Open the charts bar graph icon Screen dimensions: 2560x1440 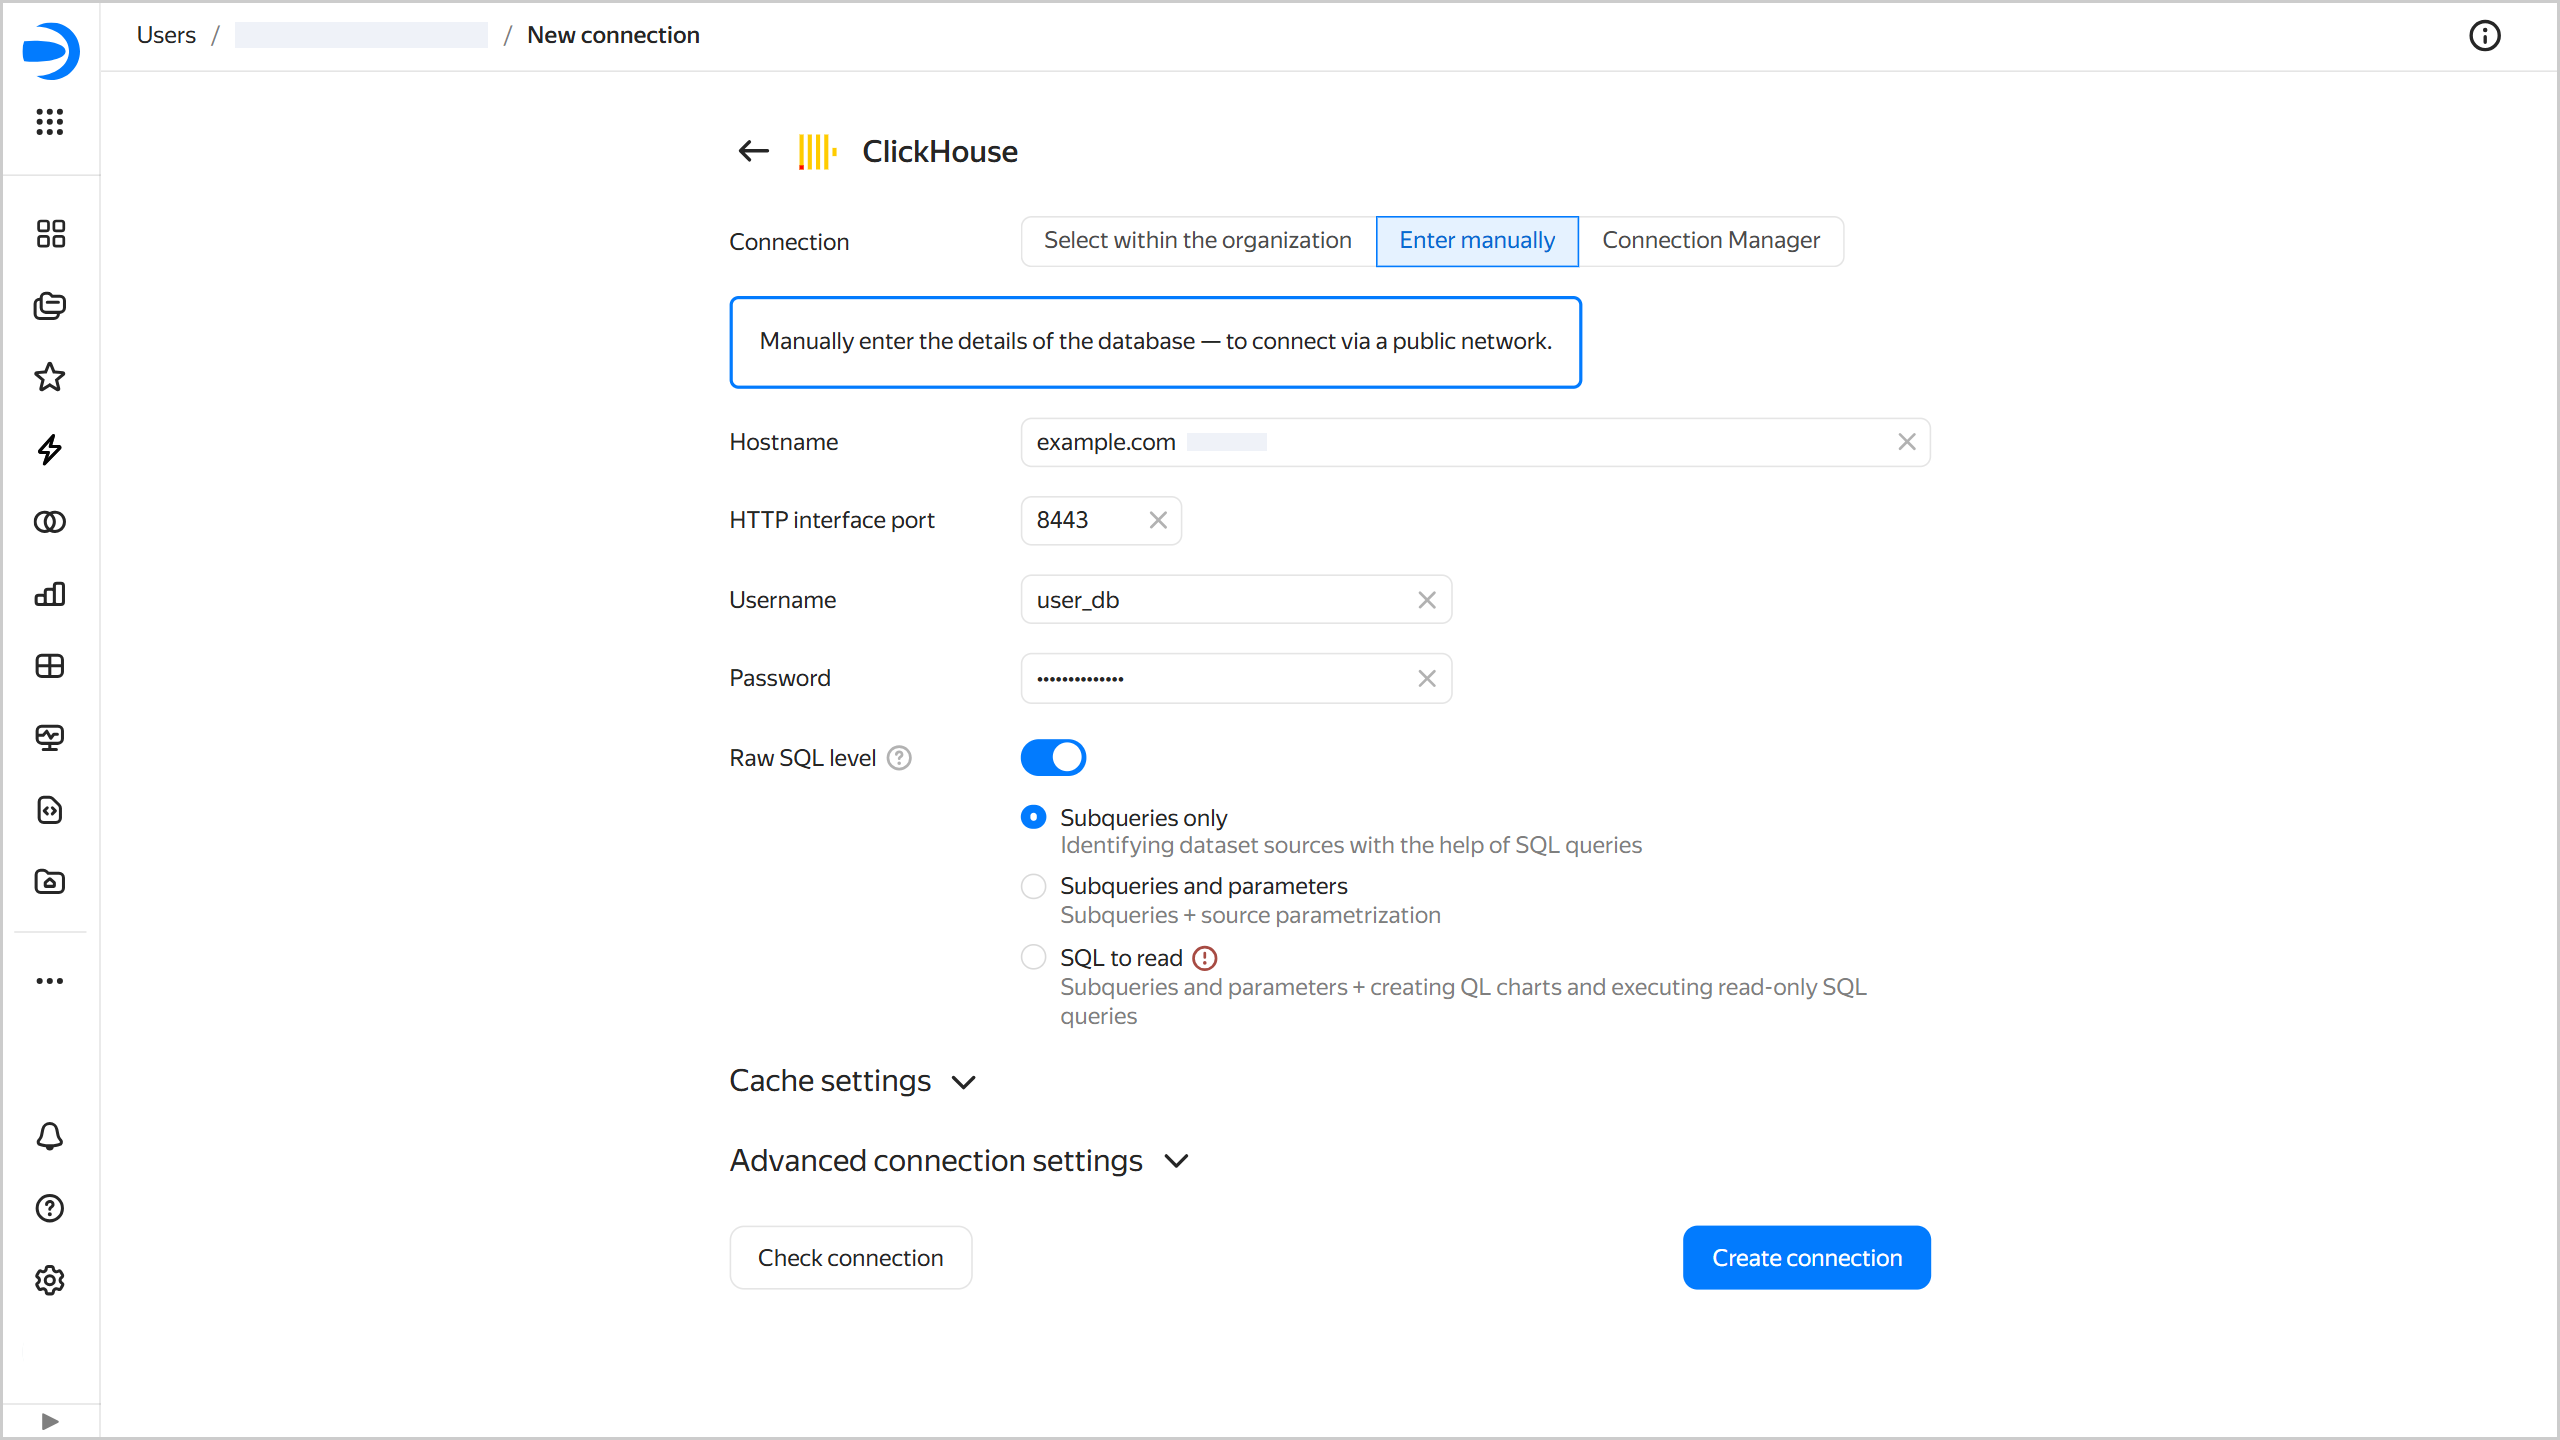[x=50, y=594]
